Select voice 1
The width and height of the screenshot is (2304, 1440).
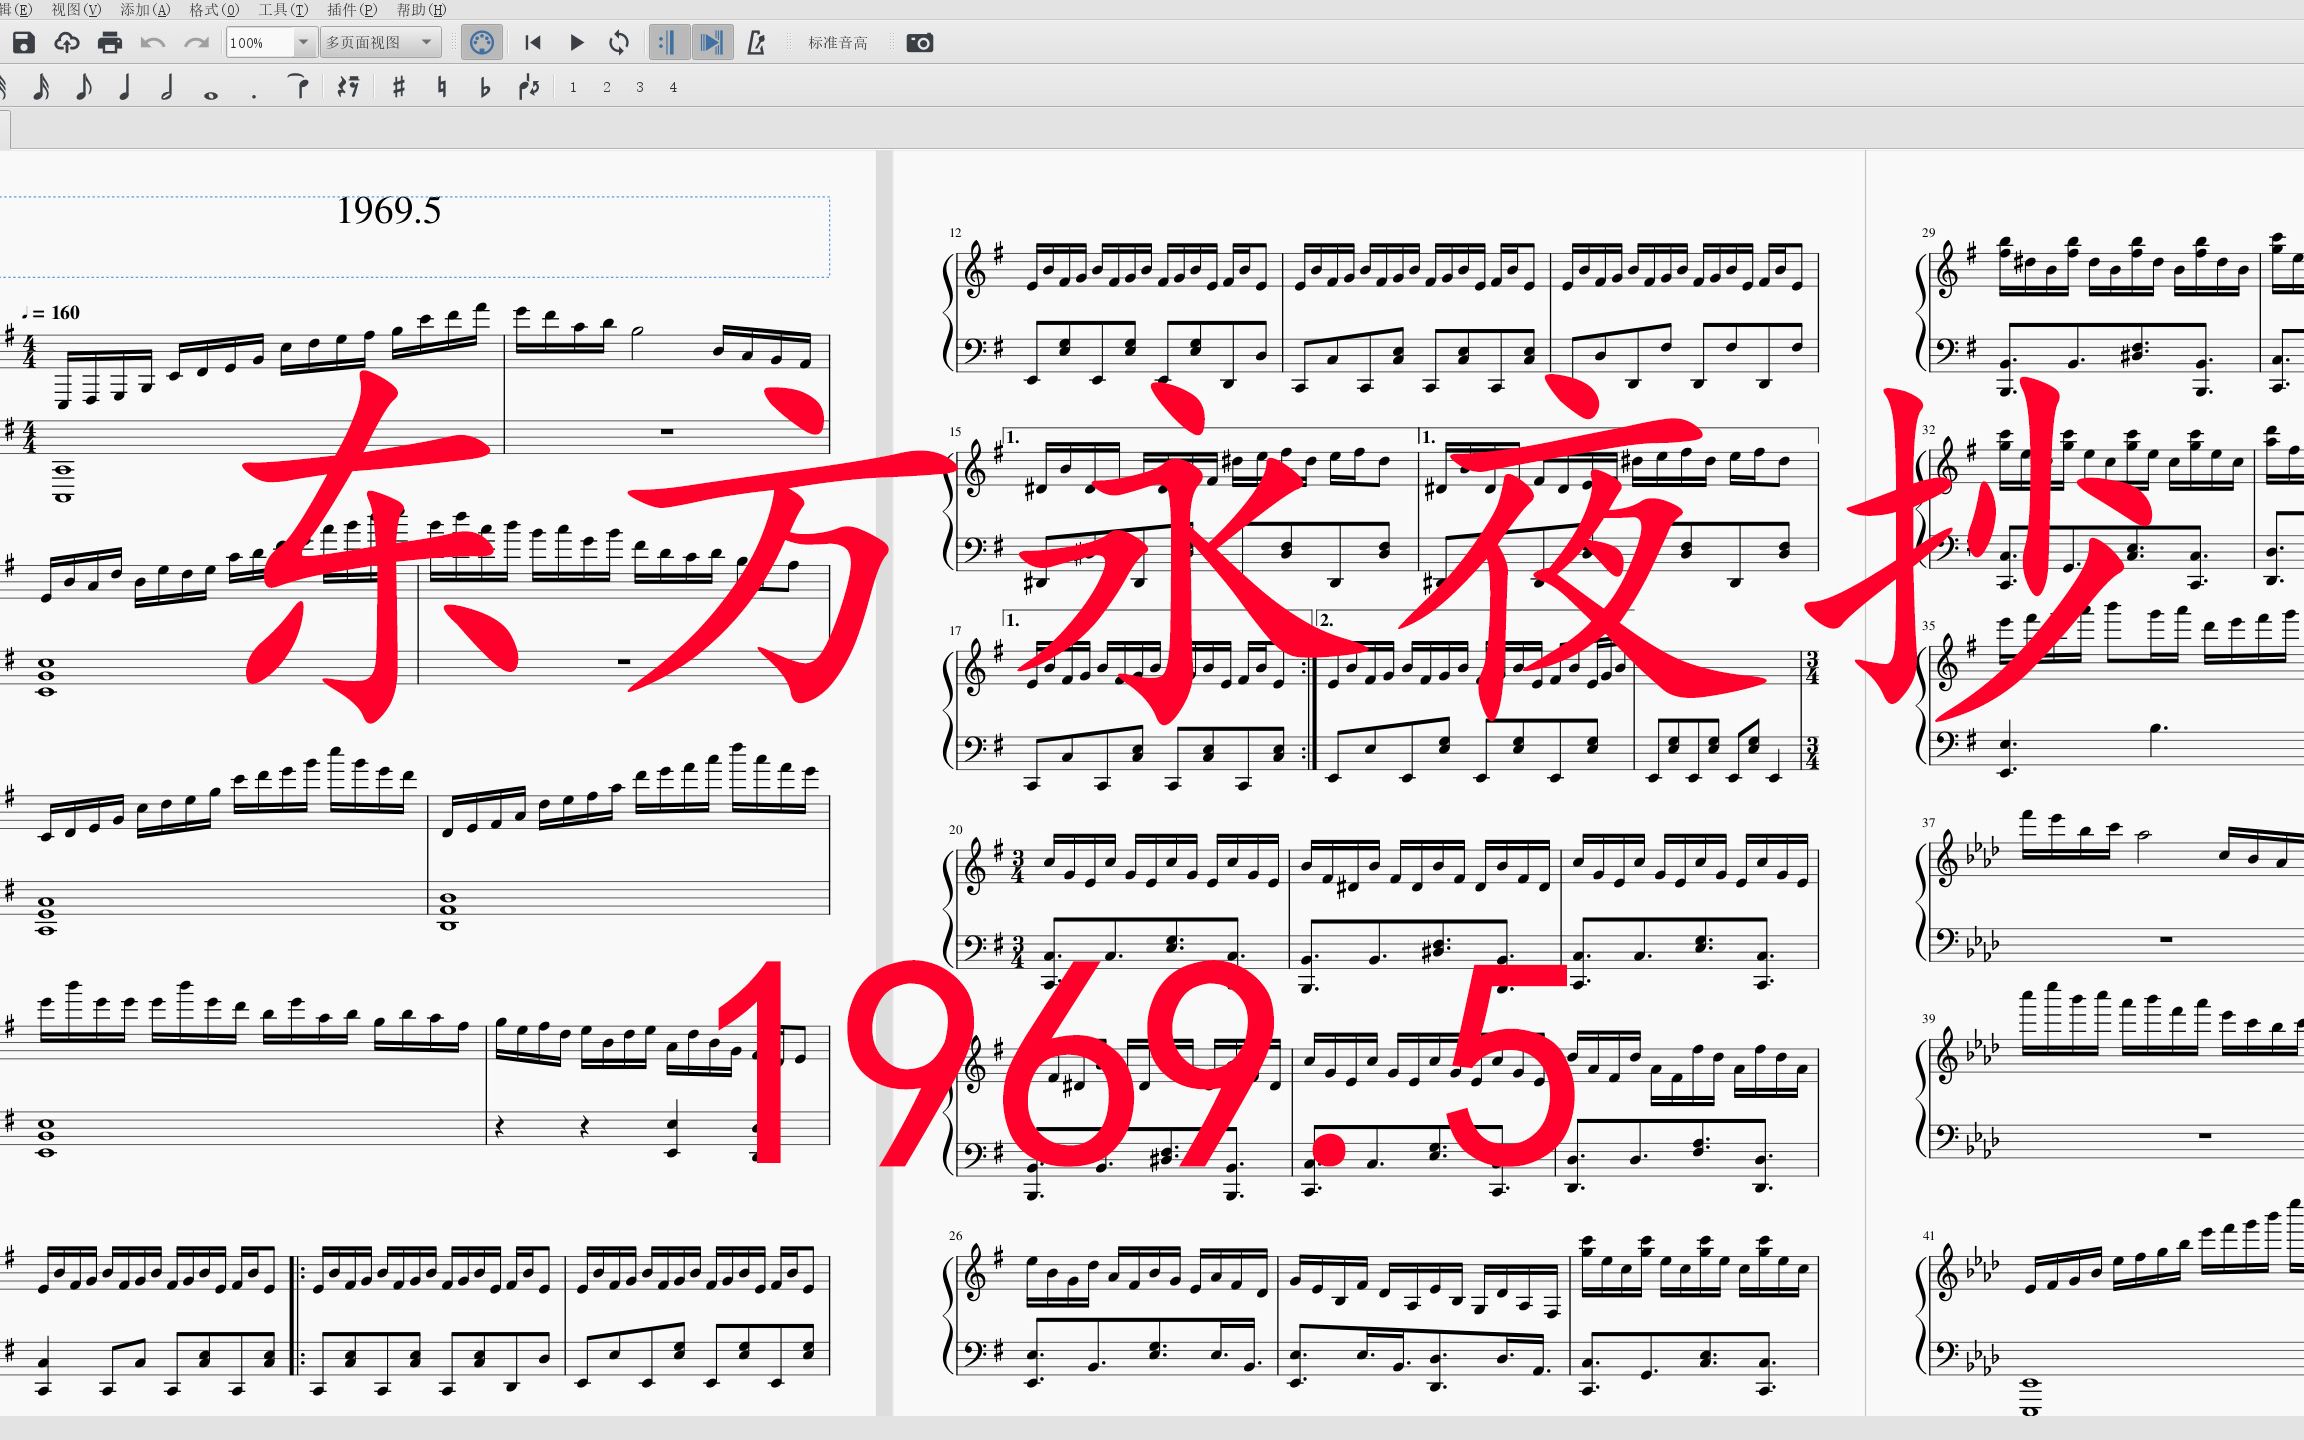coord(573,88)
